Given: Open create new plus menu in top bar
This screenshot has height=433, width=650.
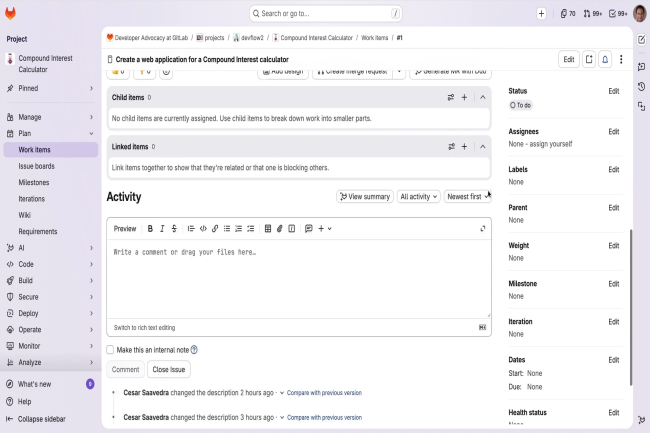Looking at the screenshot, I should click(x=541, y=14).
